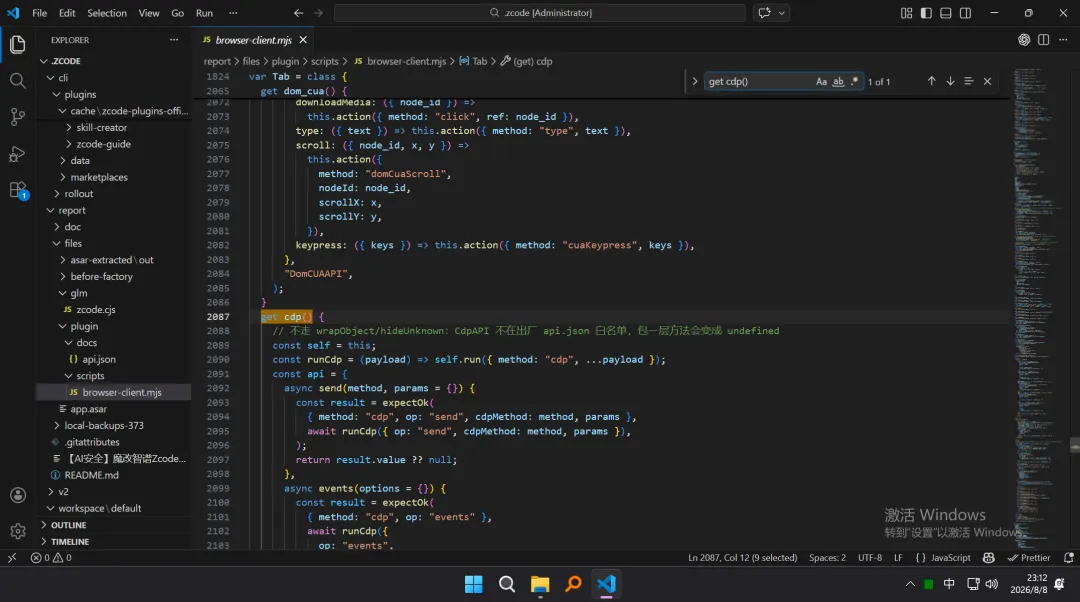This screenshot has width=1080, height=602.
Task: Click the command center search box
Action: pyautogui.click(x=539, y=13)
